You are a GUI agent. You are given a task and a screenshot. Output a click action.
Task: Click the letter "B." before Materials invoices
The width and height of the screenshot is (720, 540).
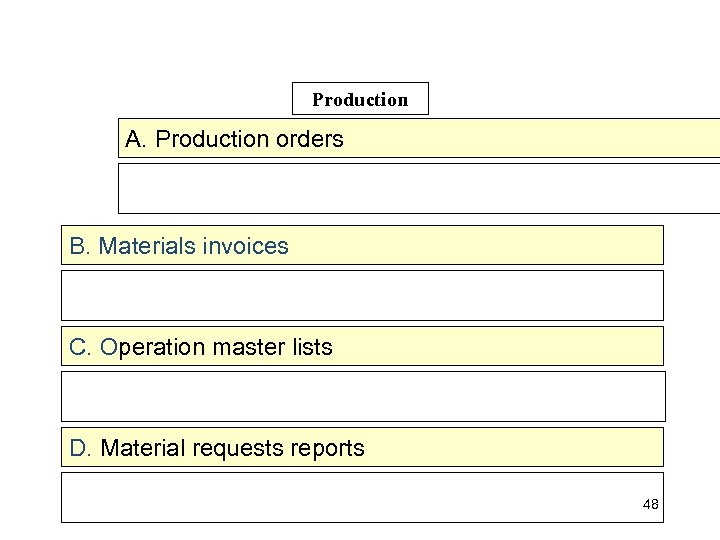tap(80, 245)
